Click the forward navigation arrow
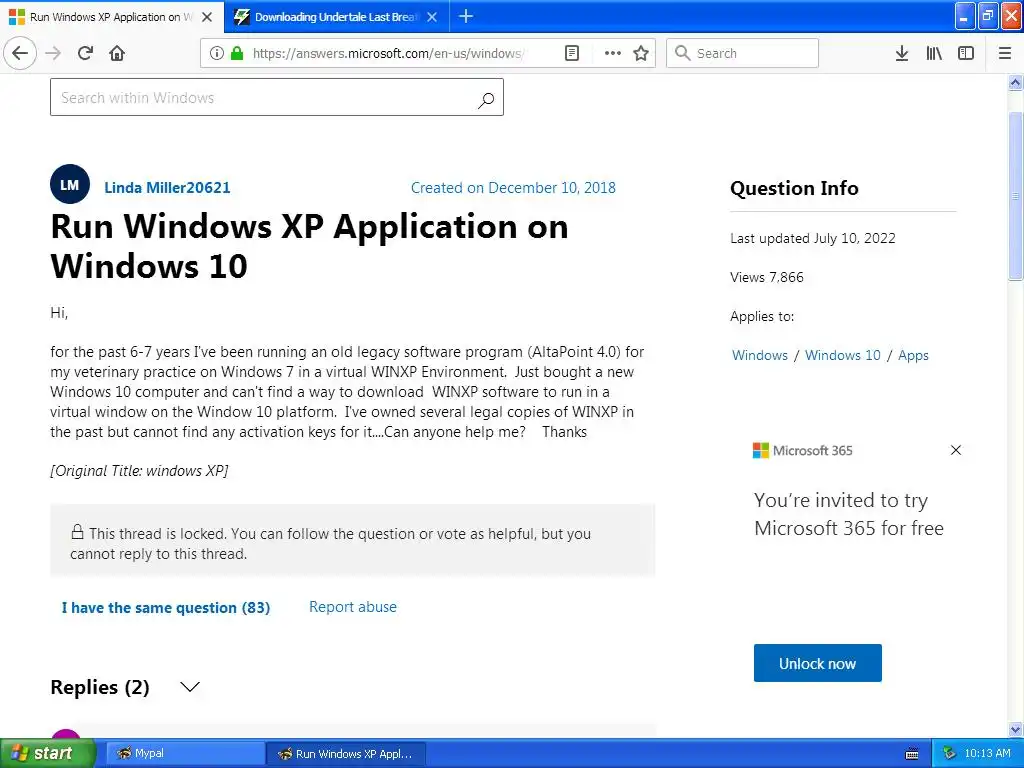The height and width of the screenshot is (768, 1024). click(x=53, y=53)
